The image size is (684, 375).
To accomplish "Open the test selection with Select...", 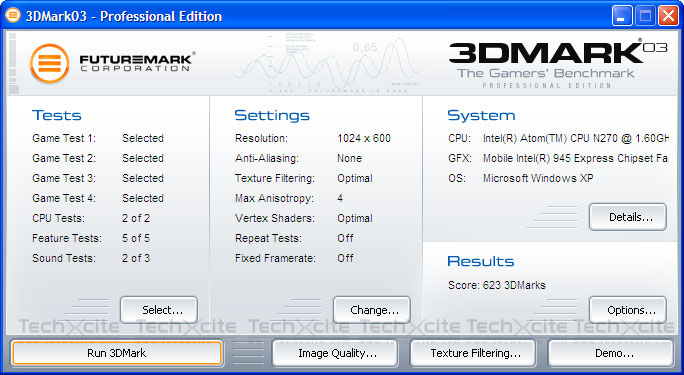I will (x=159, y=310).
